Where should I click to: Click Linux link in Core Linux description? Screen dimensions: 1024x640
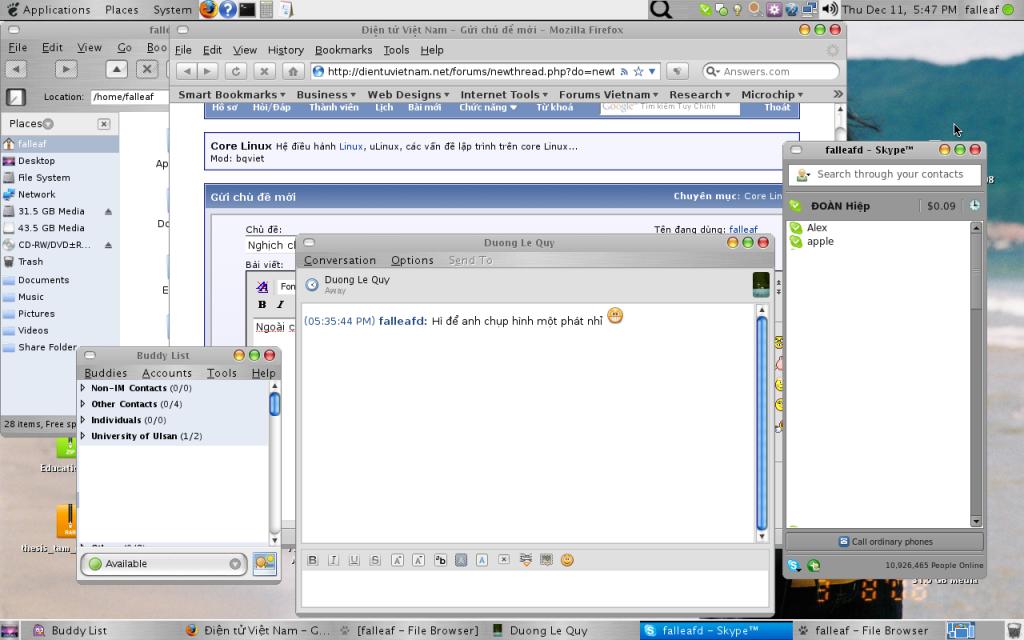tap(351, 146)
